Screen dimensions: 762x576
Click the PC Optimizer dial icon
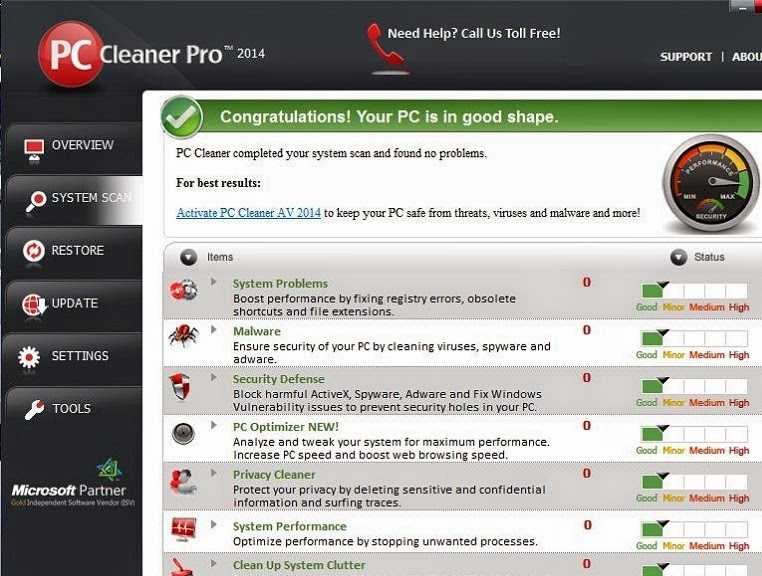pyautogui.click(x=184, y=433)
